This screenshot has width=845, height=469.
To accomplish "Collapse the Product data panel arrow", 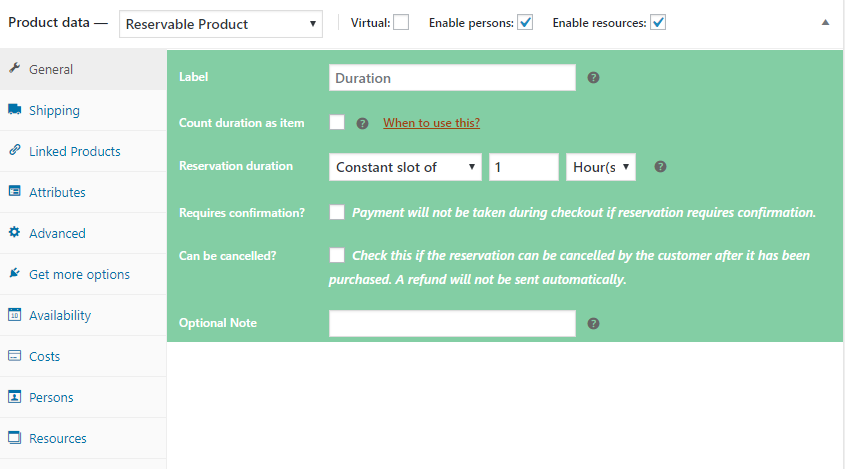I will [x=825, y=22].
